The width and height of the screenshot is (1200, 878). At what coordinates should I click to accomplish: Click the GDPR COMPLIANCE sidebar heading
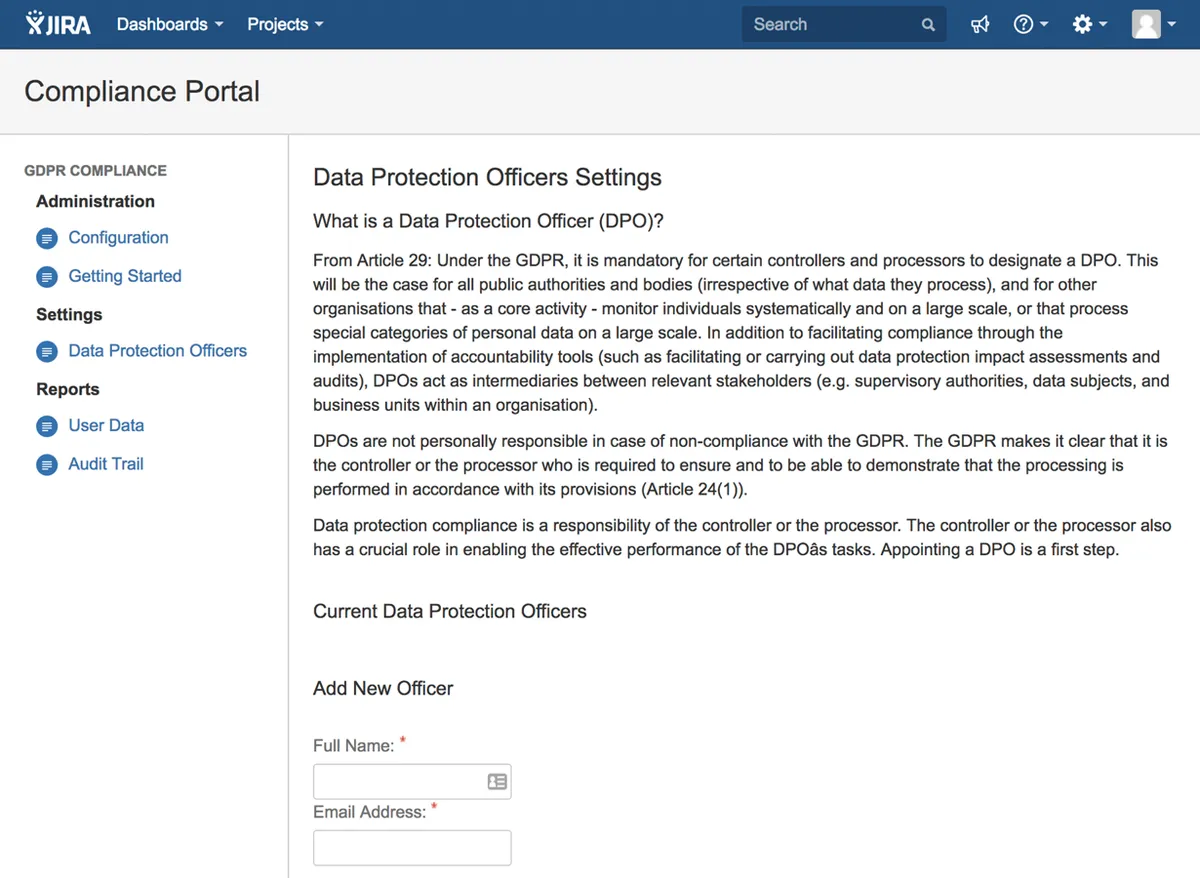[x=95, y=171]
